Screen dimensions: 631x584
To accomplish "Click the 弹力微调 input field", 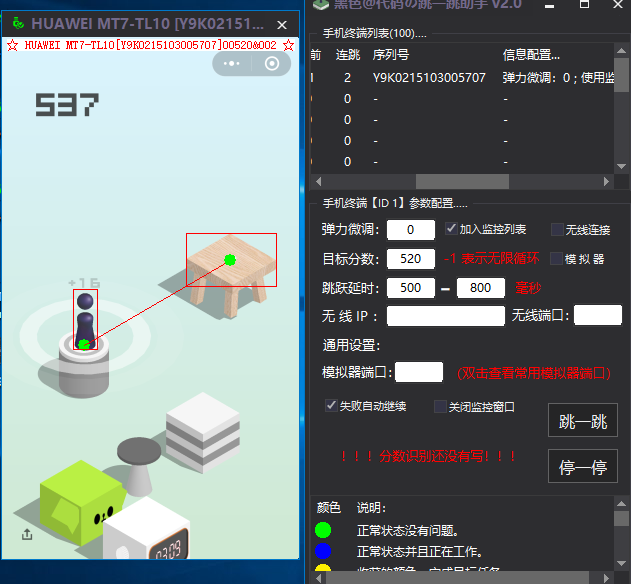I will [411, 230].
